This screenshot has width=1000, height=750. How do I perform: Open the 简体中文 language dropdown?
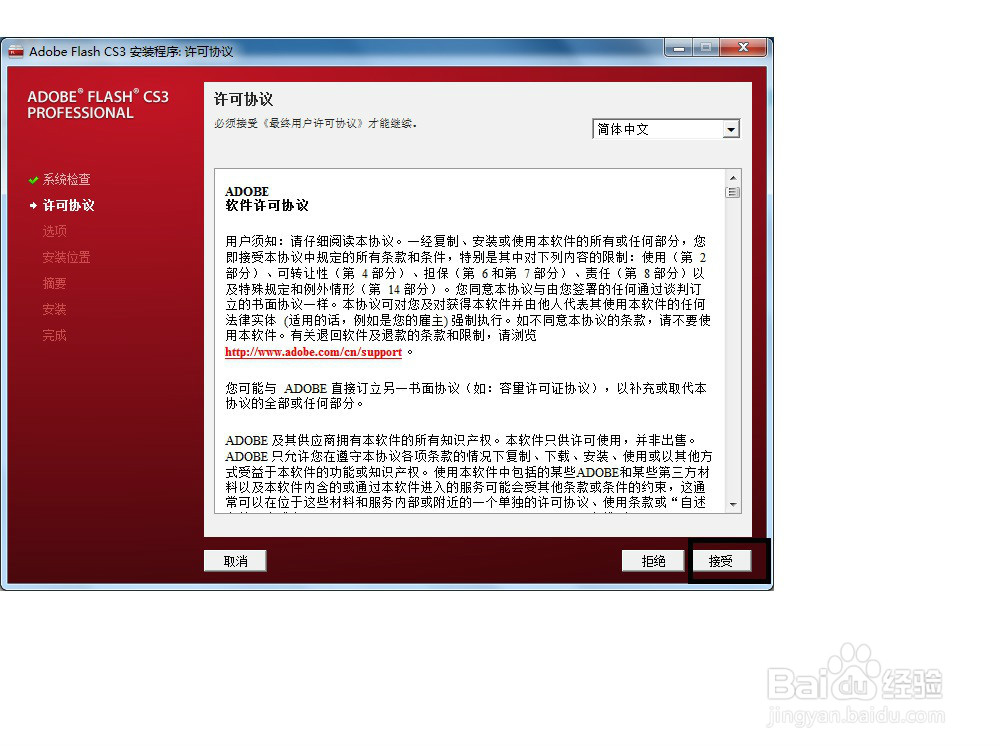pyautogui.click(x=666, y=129)
